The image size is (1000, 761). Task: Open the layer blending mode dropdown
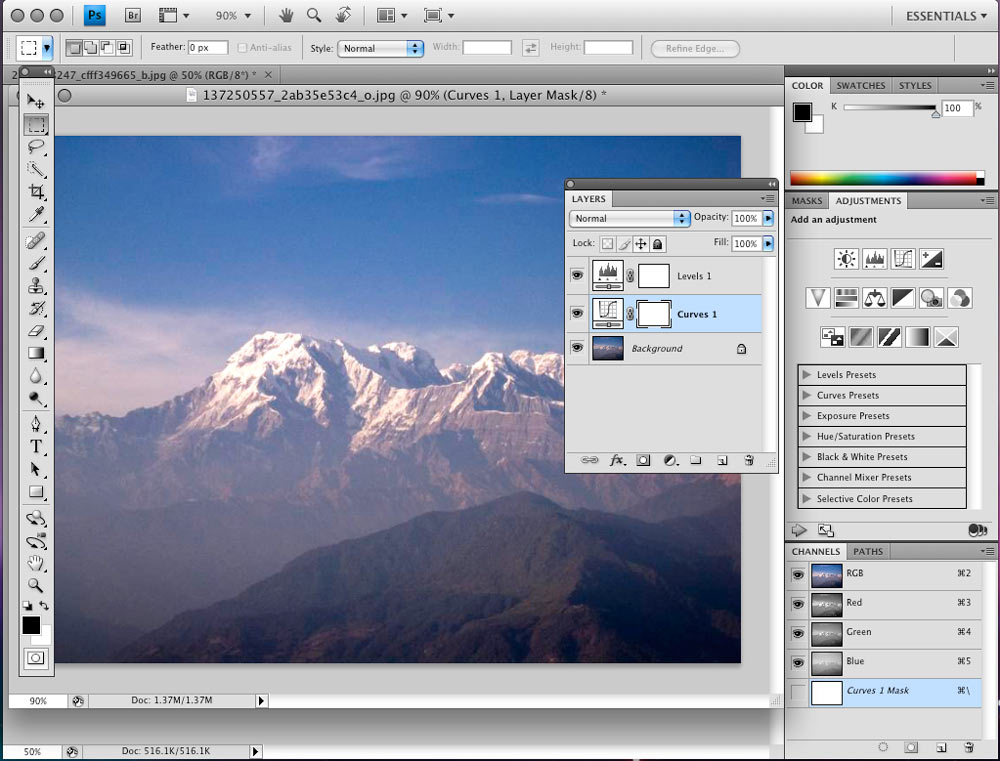(x=629, y=218)
